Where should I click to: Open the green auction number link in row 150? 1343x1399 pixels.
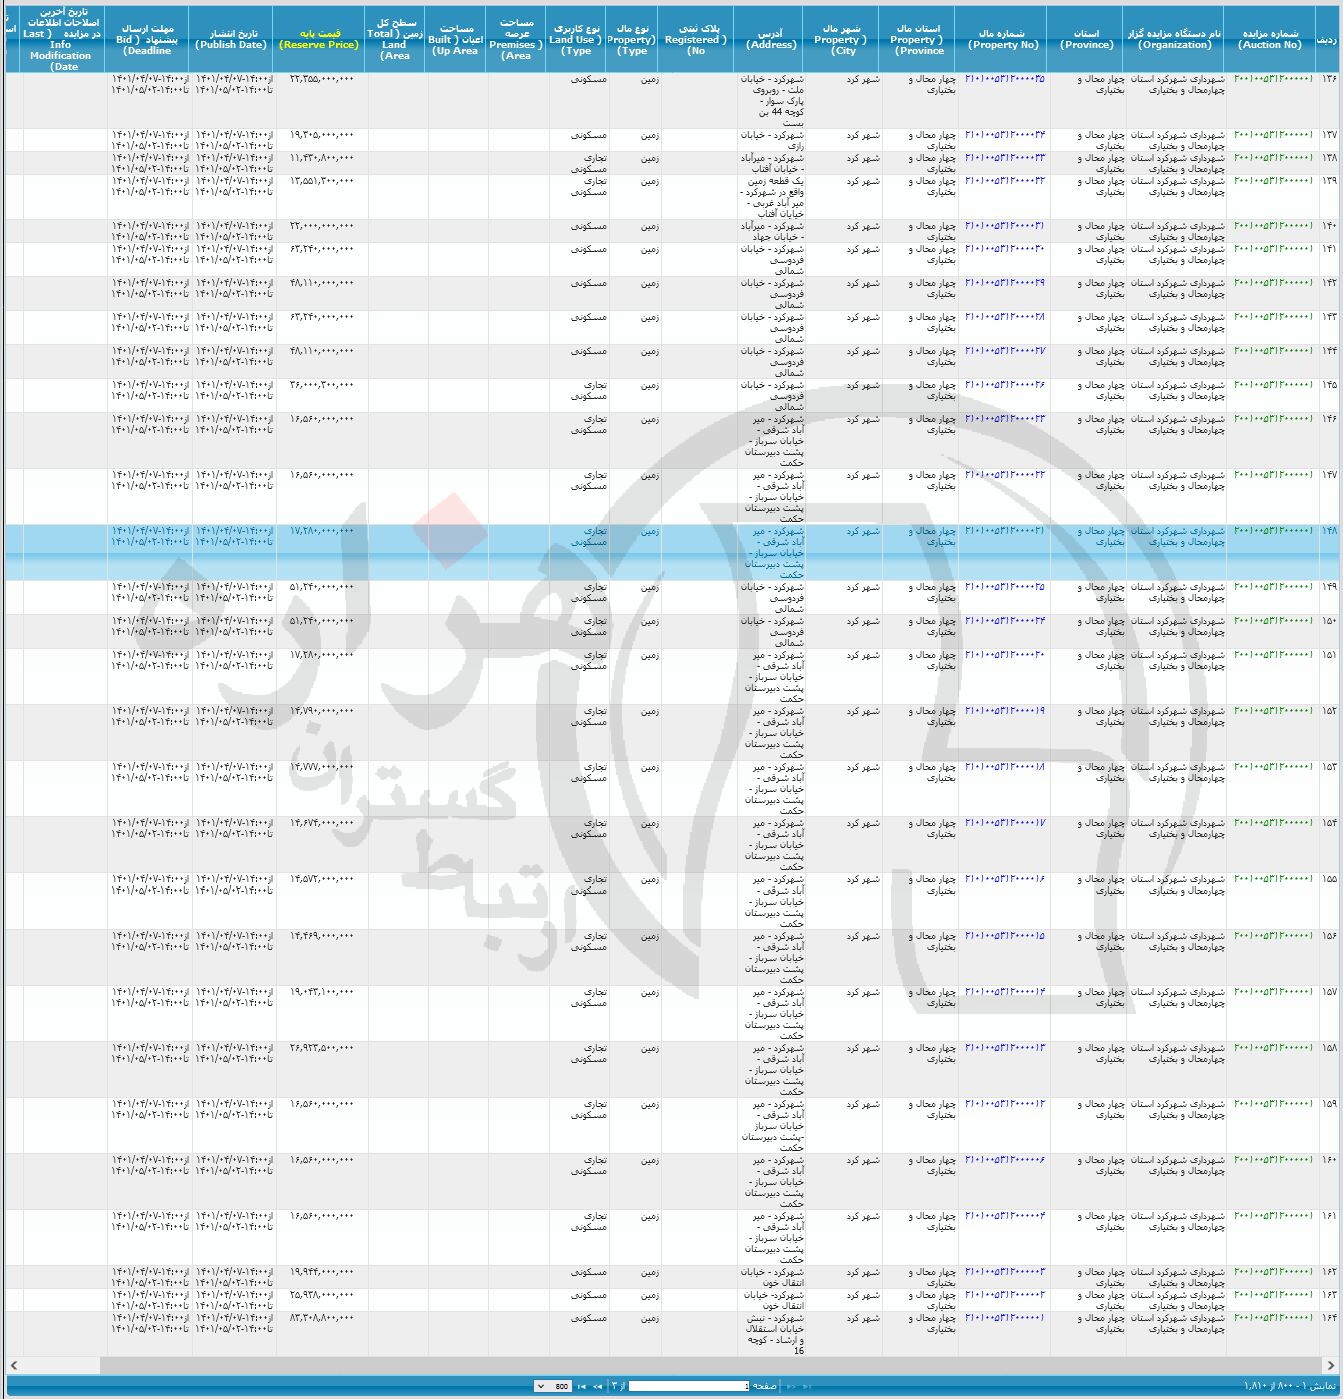[x=1273, y=621]
